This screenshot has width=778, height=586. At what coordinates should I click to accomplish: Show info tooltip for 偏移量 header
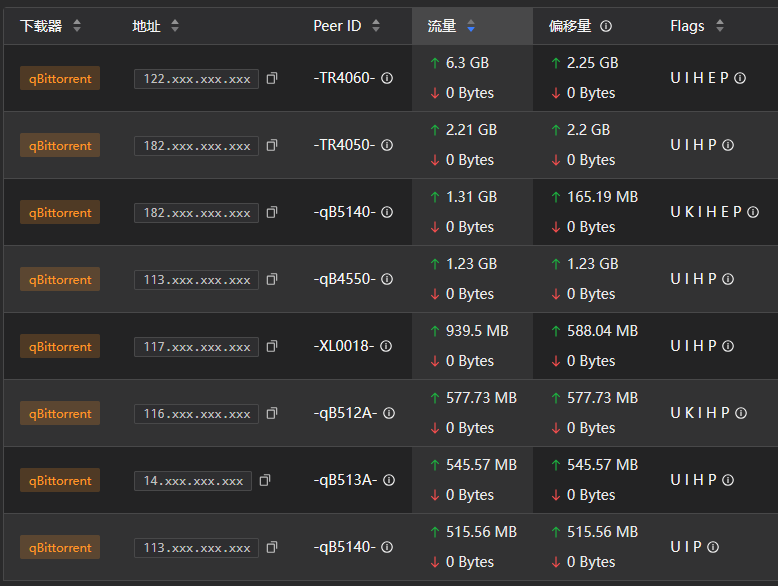tap(606, 26)
